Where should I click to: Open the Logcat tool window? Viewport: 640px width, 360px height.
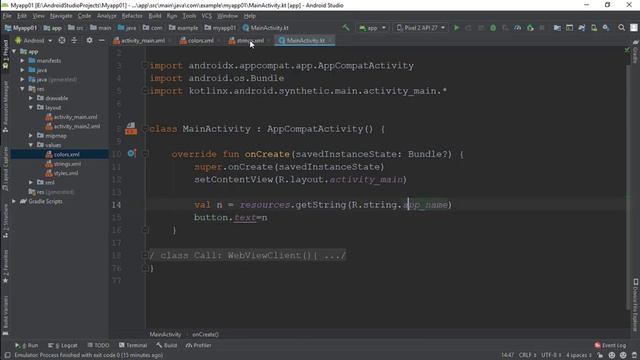(62, 345)
